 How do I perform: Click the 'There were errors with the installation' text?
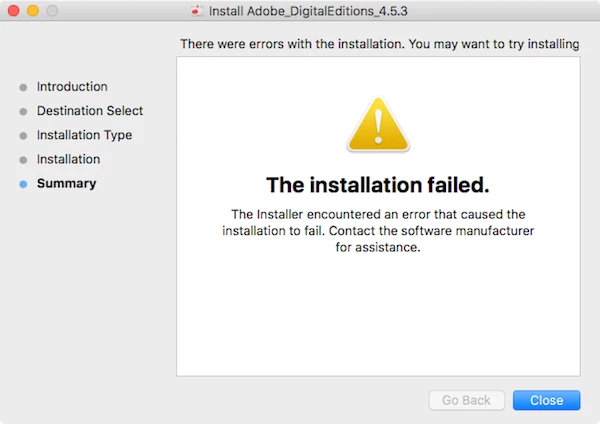292,44
